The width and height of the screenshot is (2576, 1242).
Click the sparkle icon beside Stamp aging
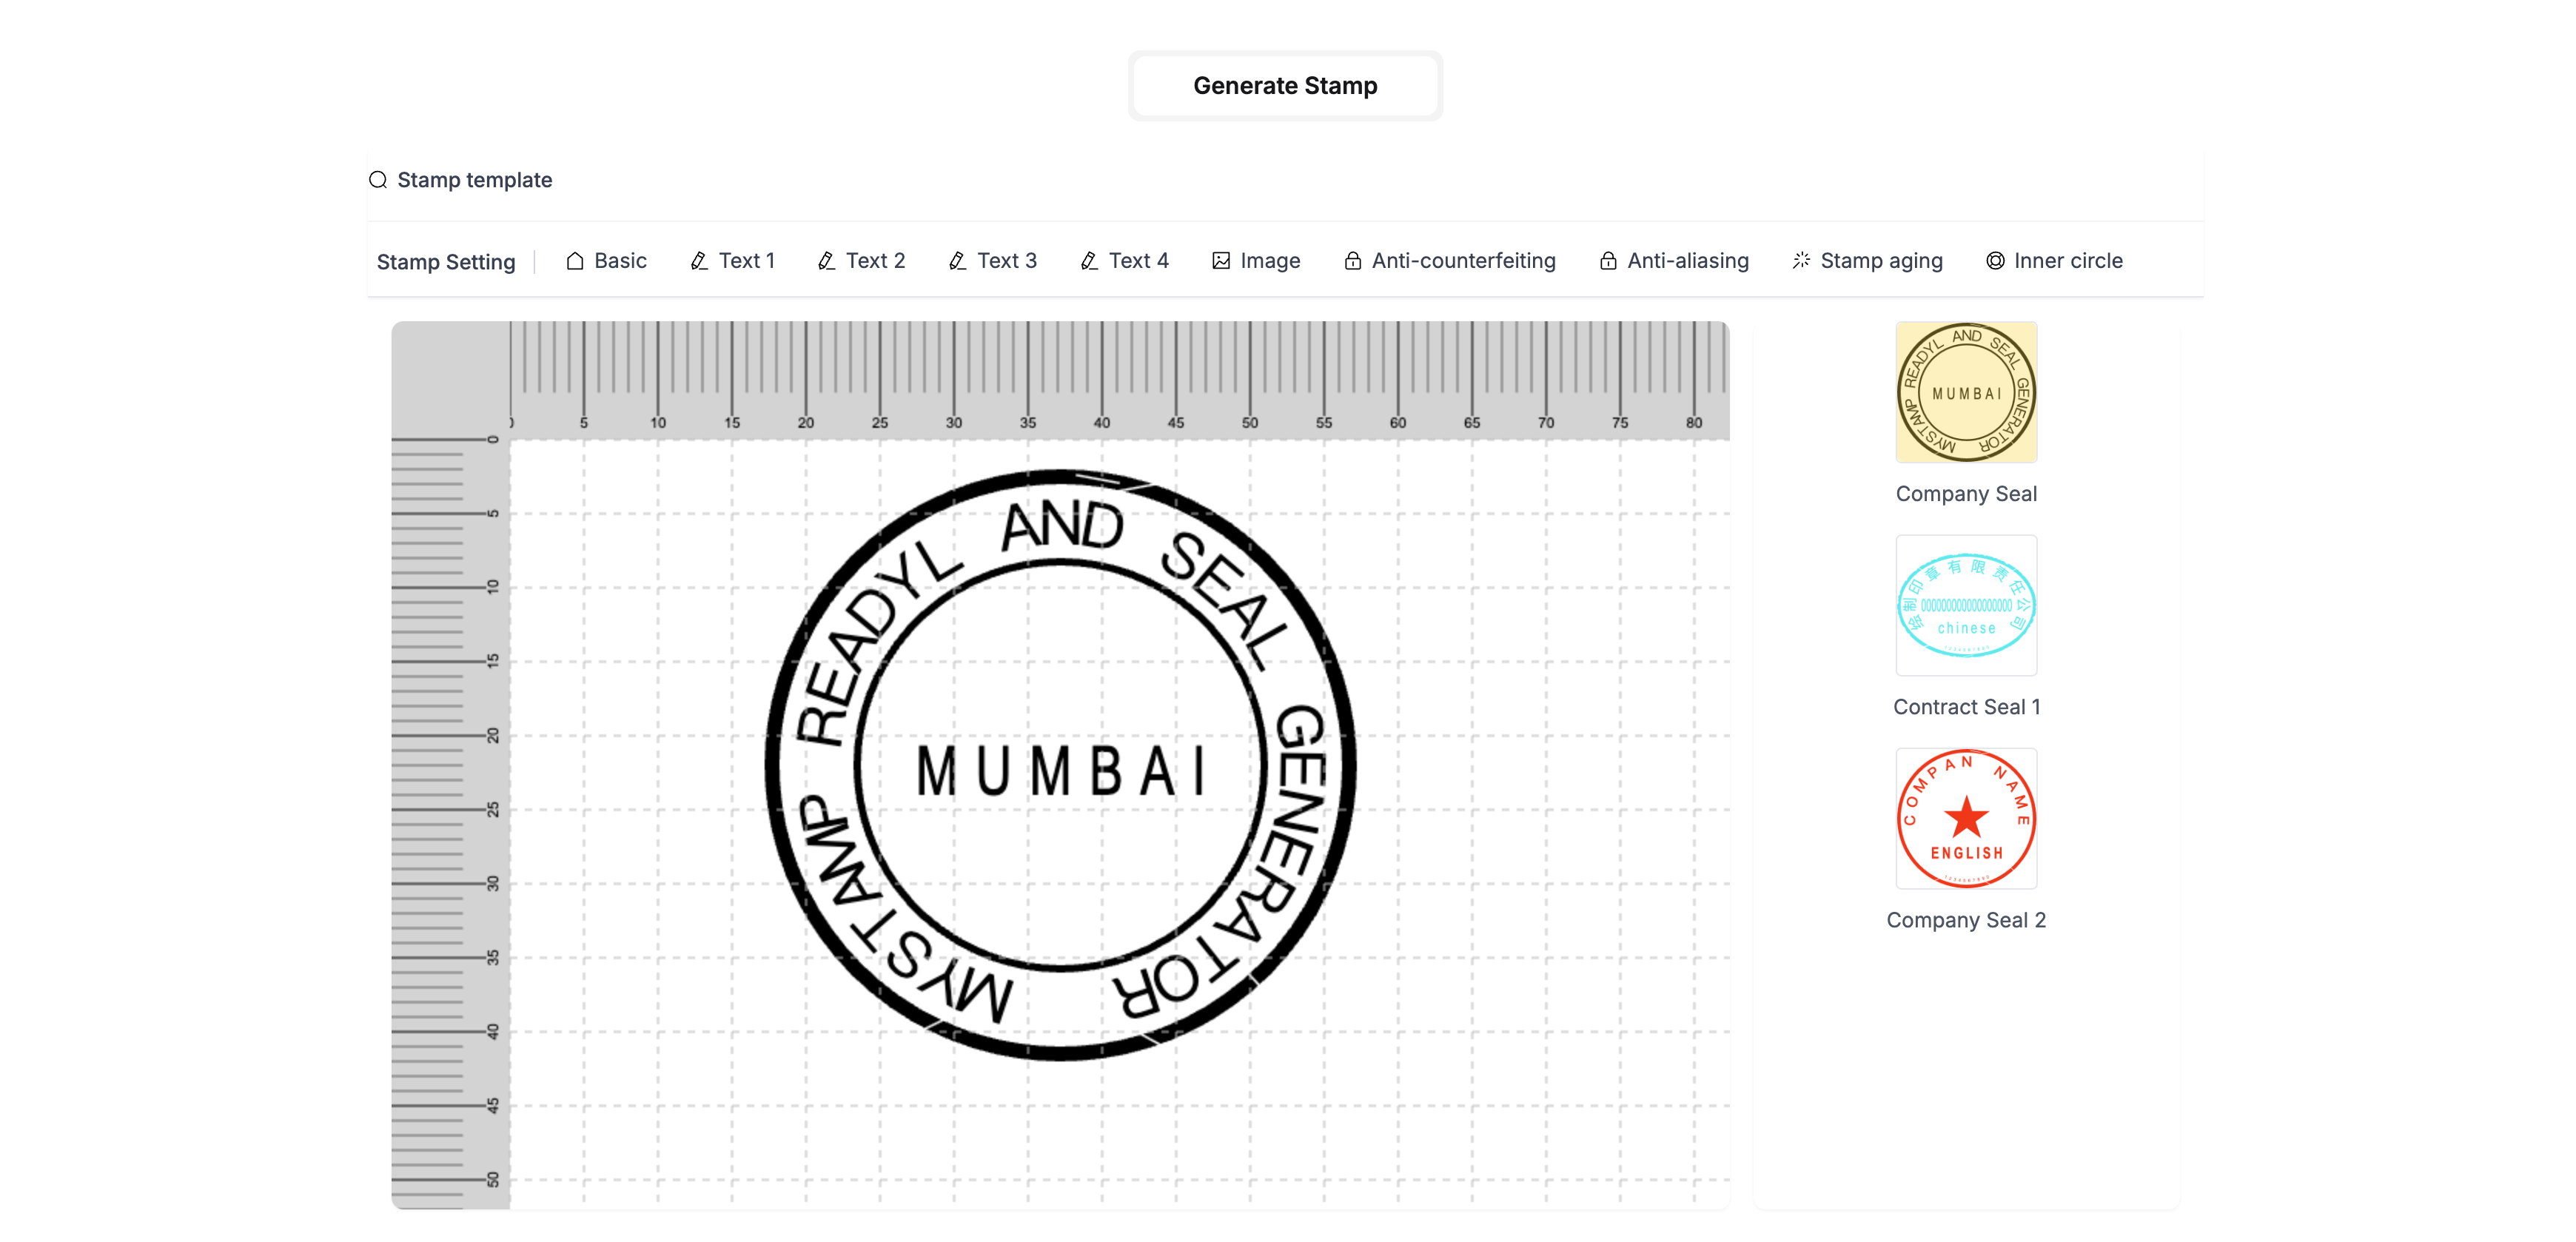coord(1801,261)
